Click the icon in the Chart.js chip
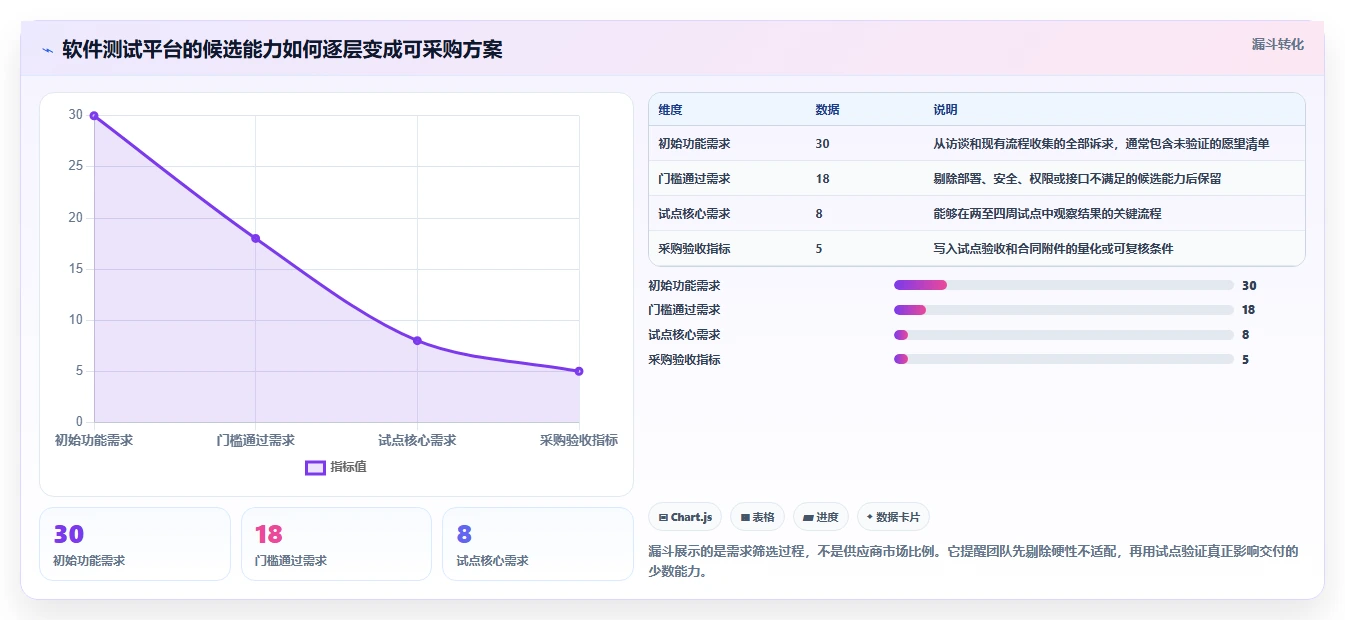Image resolution: width=1345 pixels, height=620 pixels. [663, 518]
